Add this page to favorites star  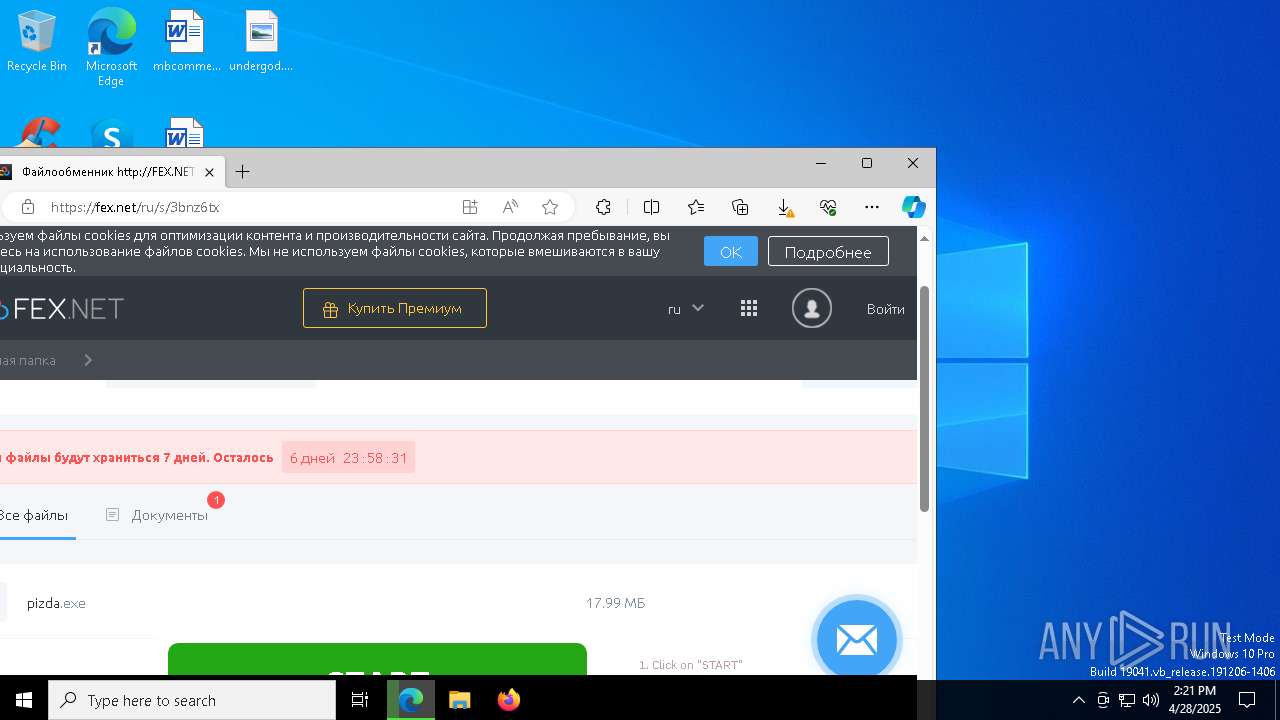pos(550,207)
